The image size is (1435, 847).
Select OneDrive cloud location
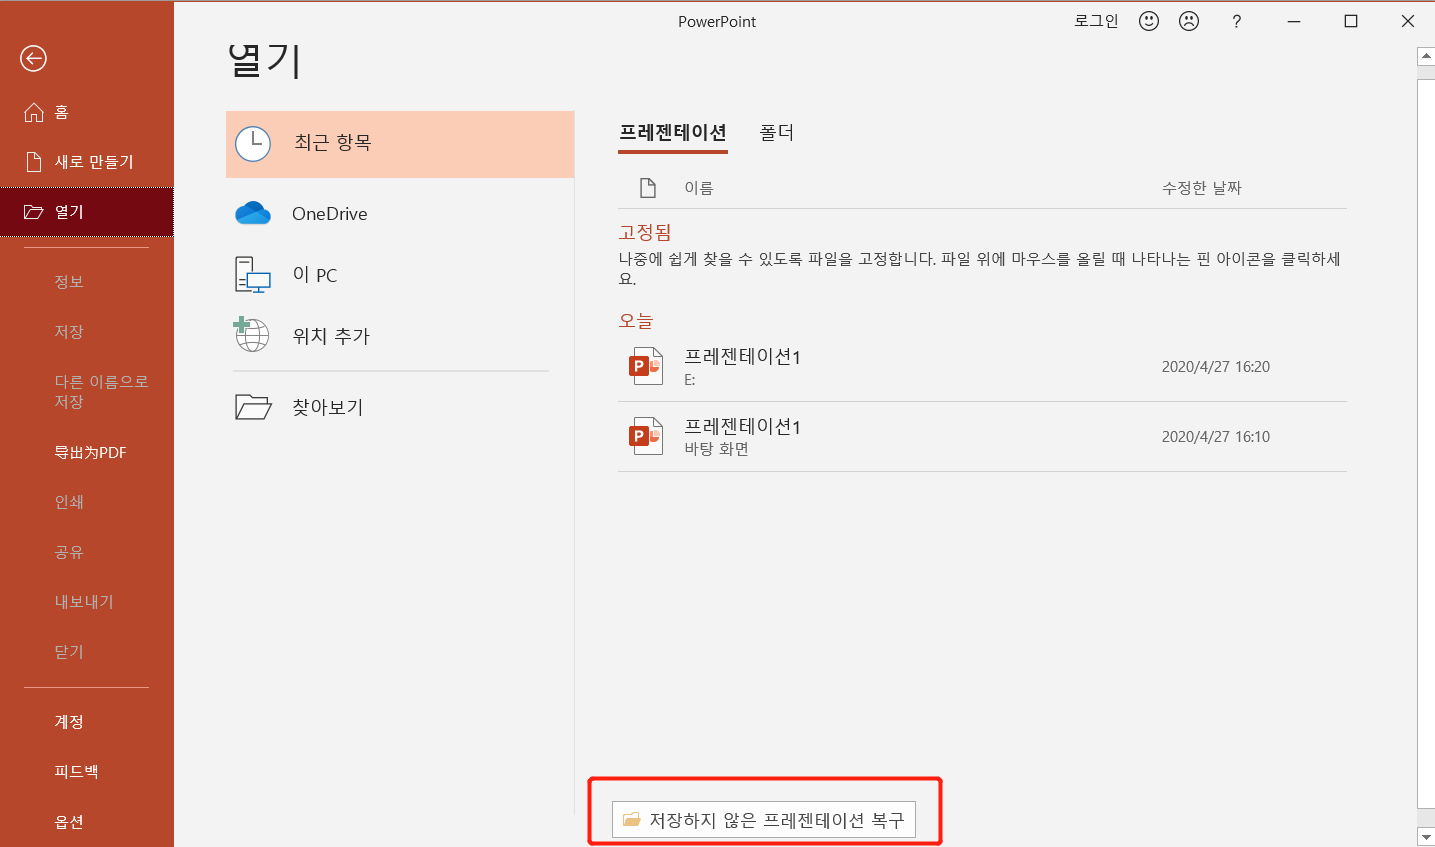click(329, 214)
